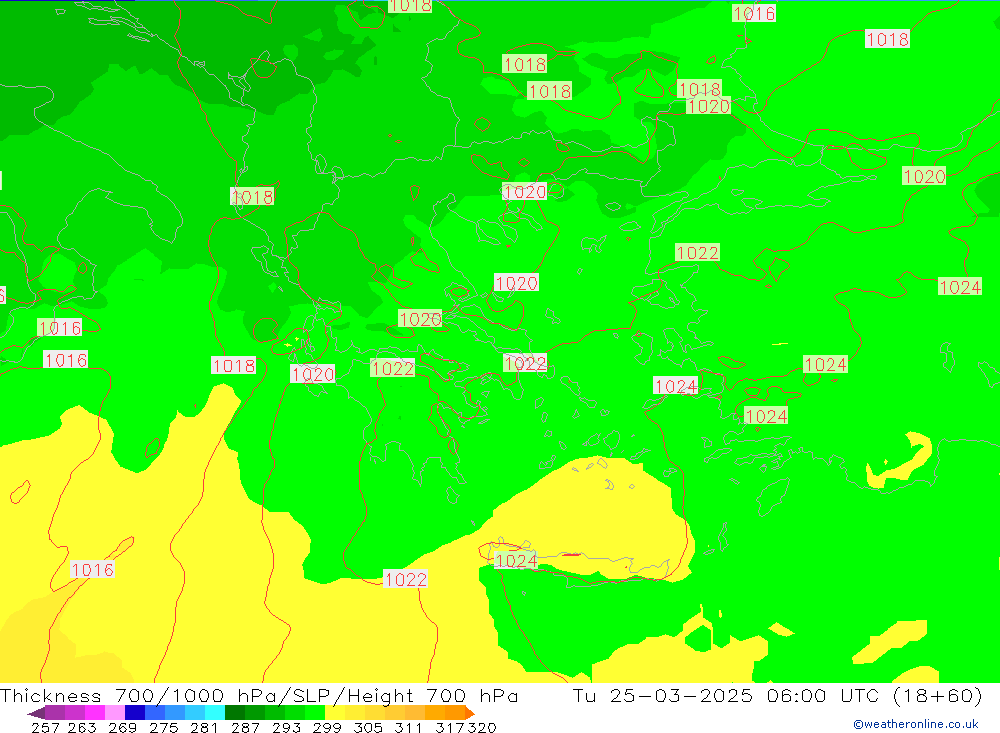The image size is (1000, 733).
Task: Open the weatheronline.co.uk copyright link
Action: point(915,724)
